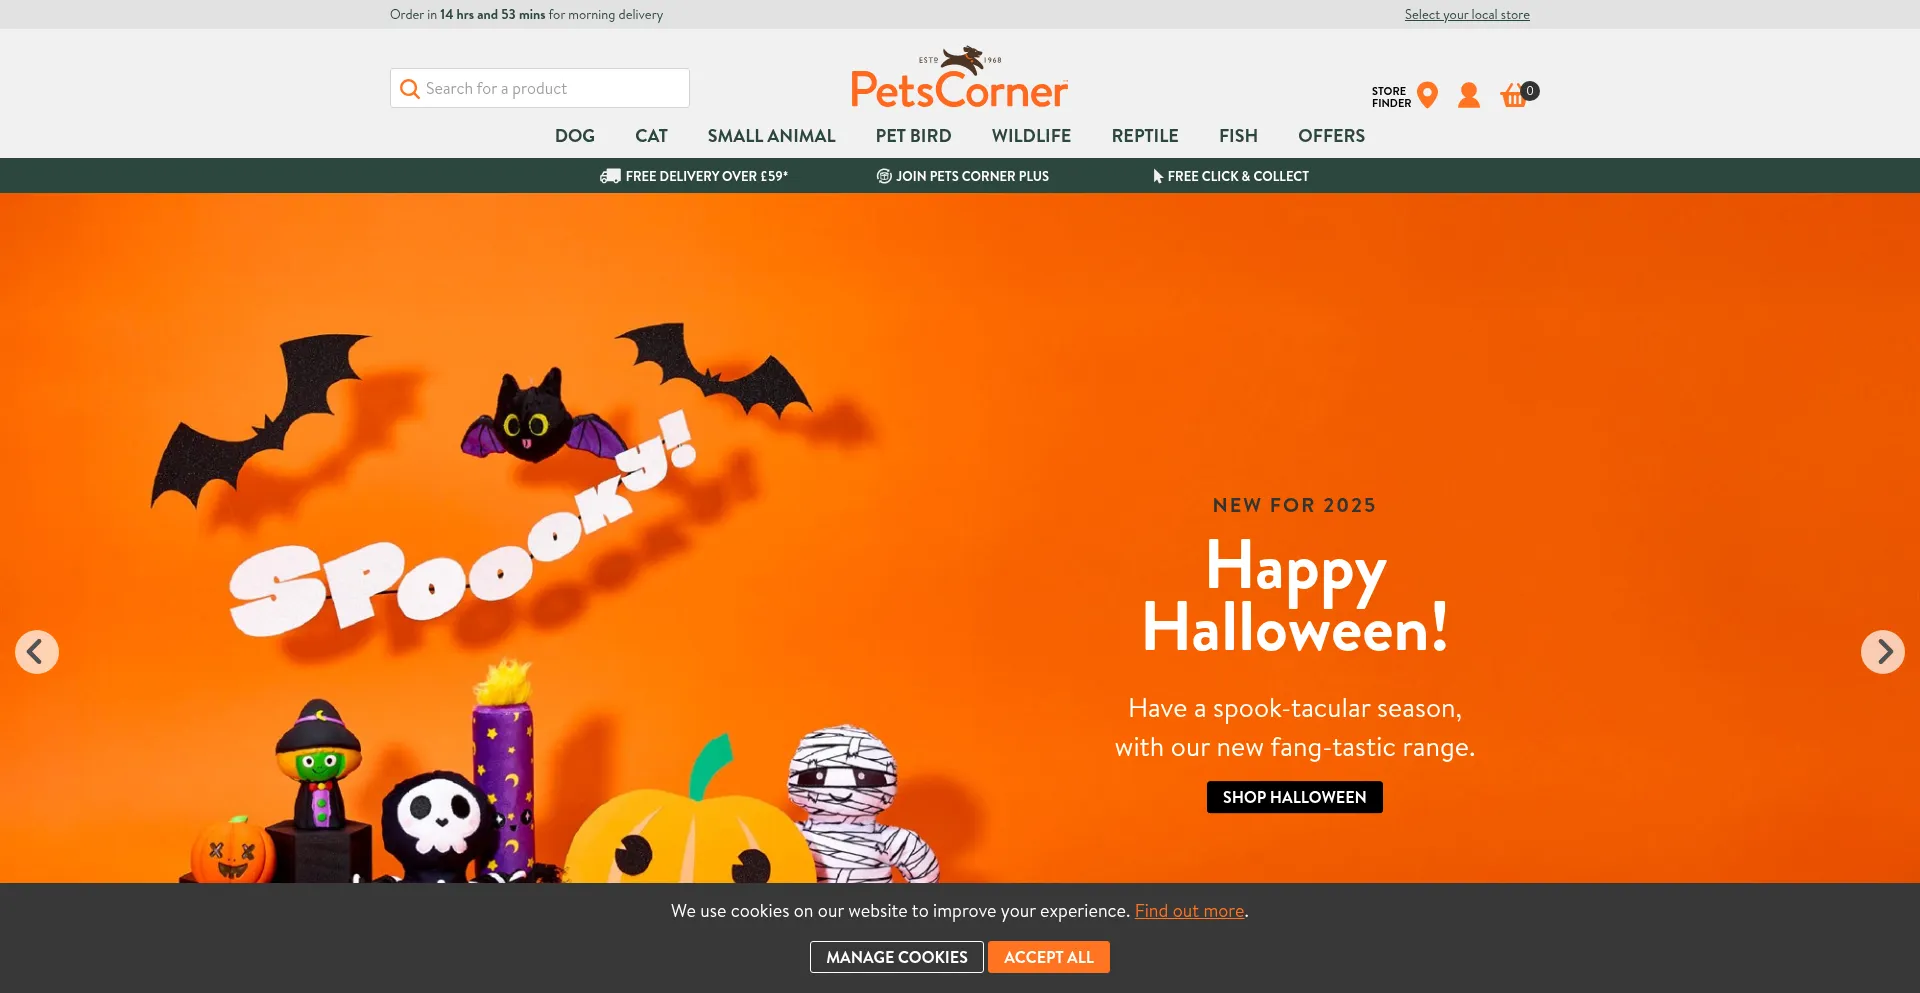Screen dimensions: 1920x993
Task: Focus the Search for a product field
Action: click(x=540, y=88)
